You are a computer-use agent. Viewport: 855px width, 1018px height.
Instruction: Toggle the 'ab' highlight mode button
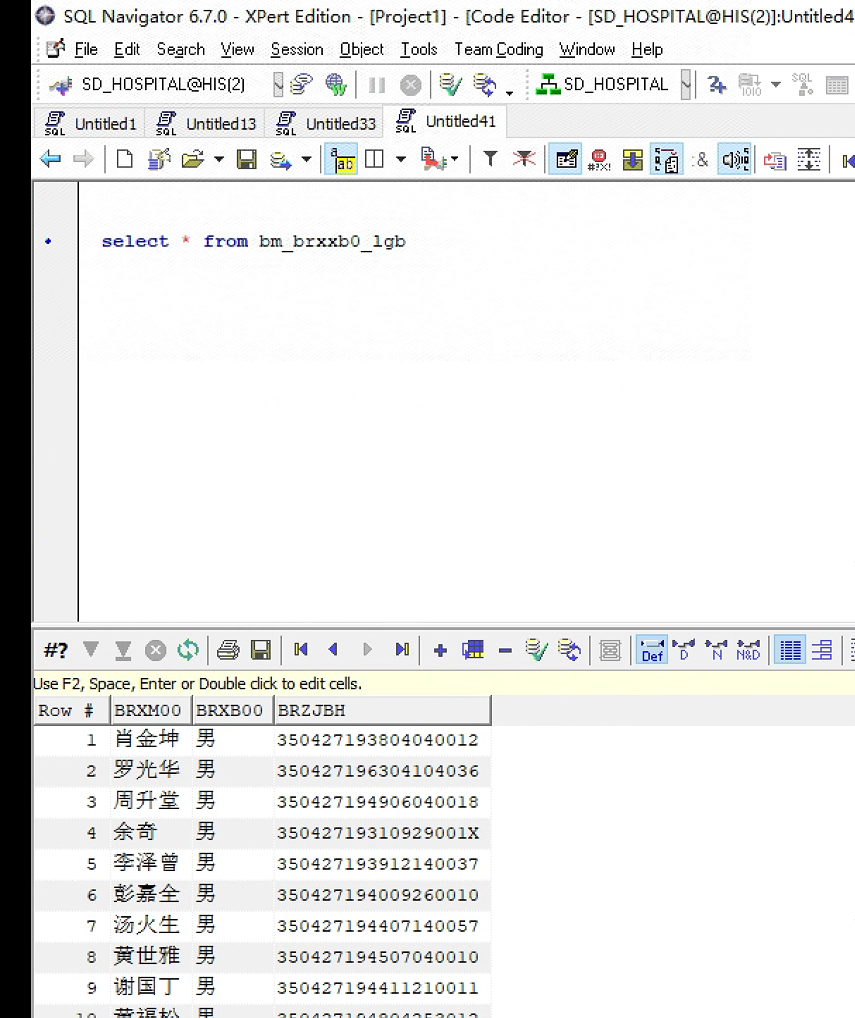pos(341,160)
